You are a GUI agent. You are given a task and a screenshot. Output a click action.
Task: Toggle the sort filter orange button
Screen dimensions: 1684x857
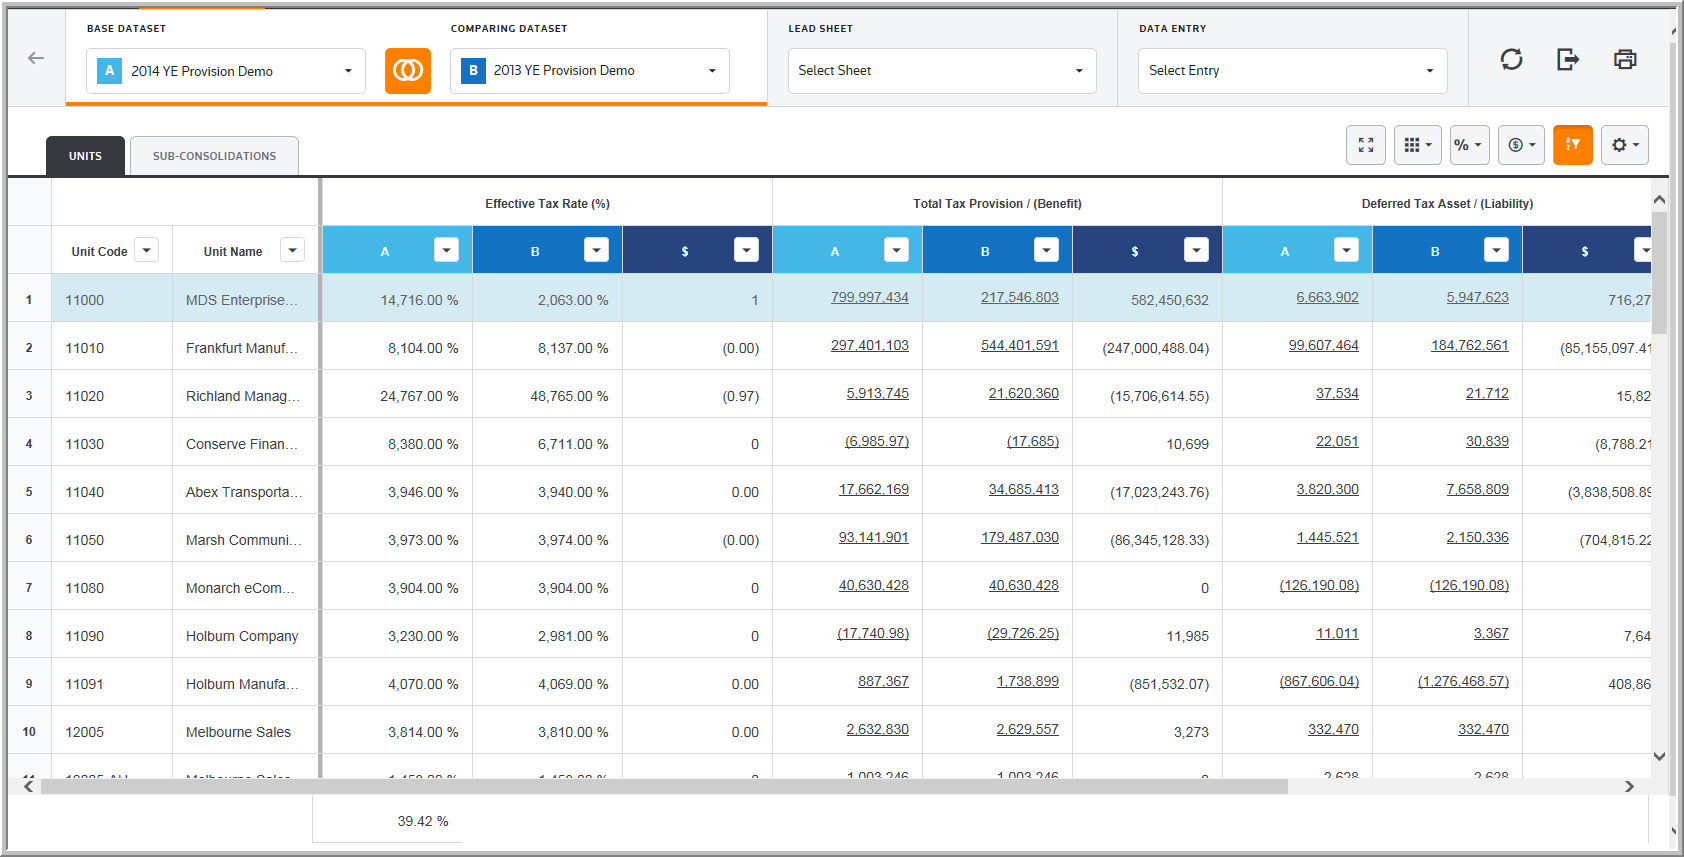[x=1572, y=145]
